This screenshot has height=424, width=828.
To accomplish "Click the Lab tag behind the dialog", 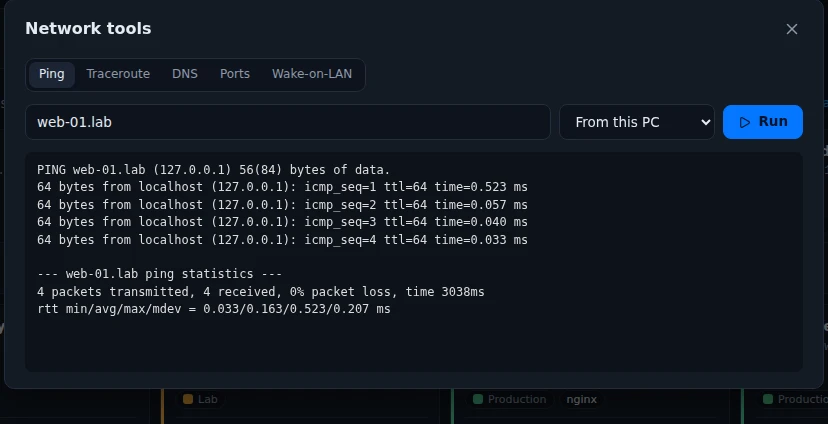I will point(200,399).
